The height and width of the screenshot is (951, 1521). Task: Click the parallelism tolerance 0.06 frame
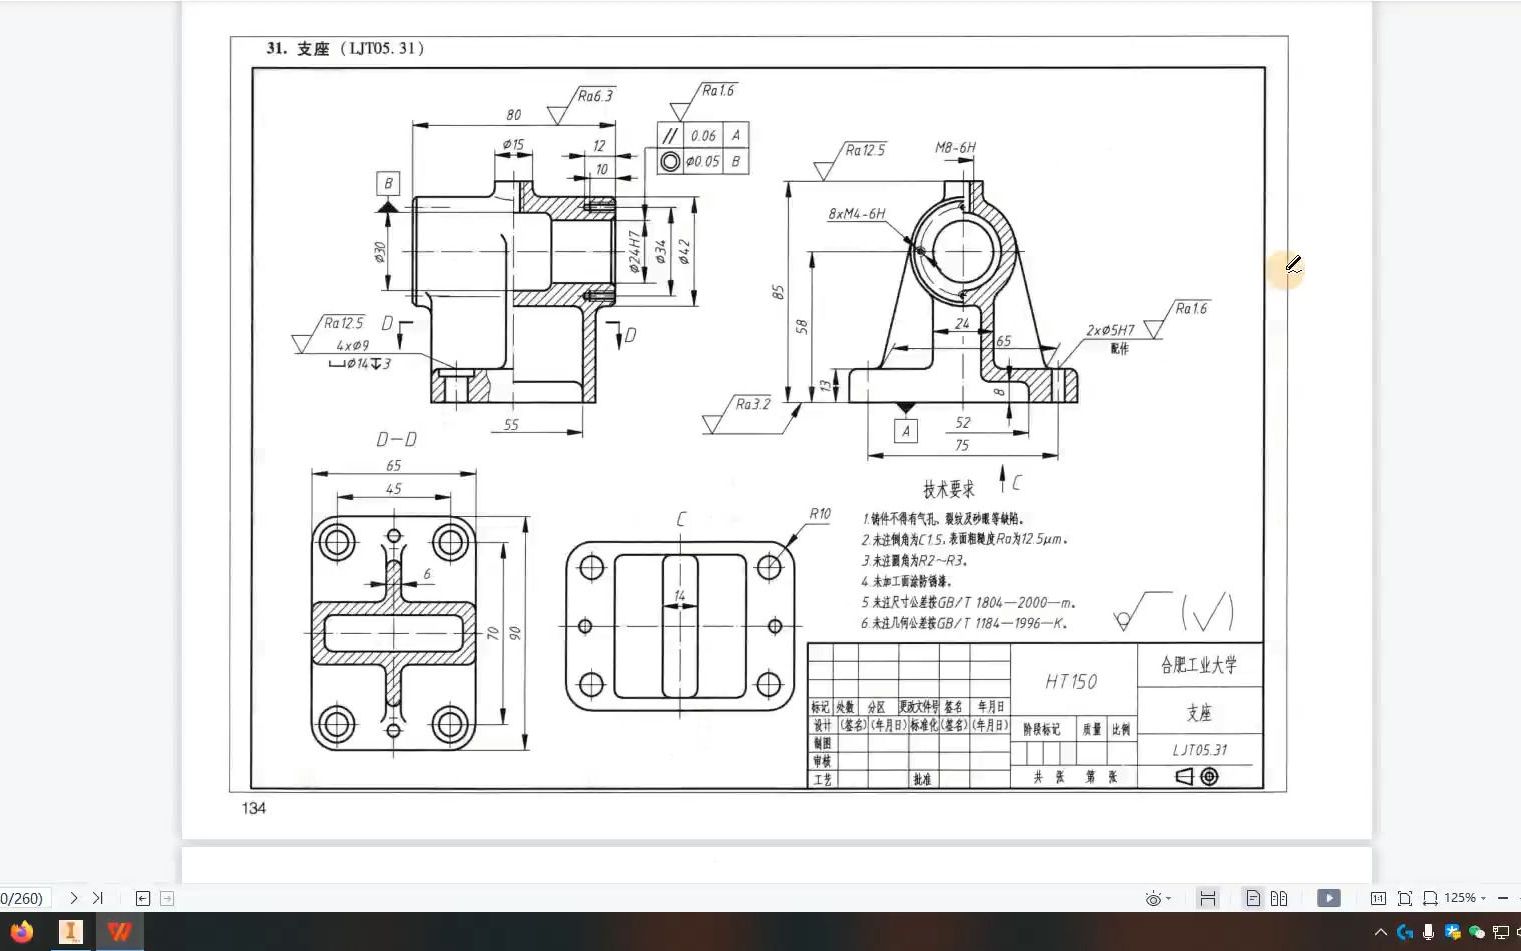click(x=703, y=136)
